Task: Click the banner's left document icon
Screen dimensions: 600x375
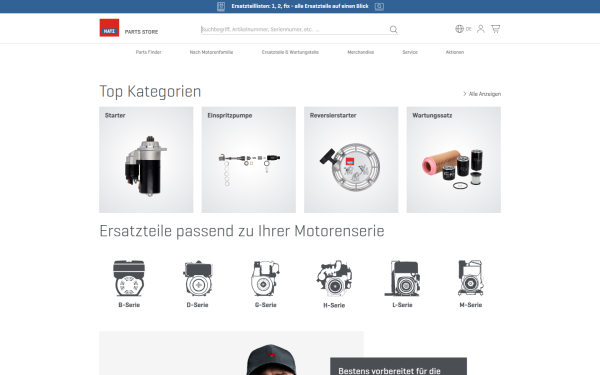Action: coord(221,7)
